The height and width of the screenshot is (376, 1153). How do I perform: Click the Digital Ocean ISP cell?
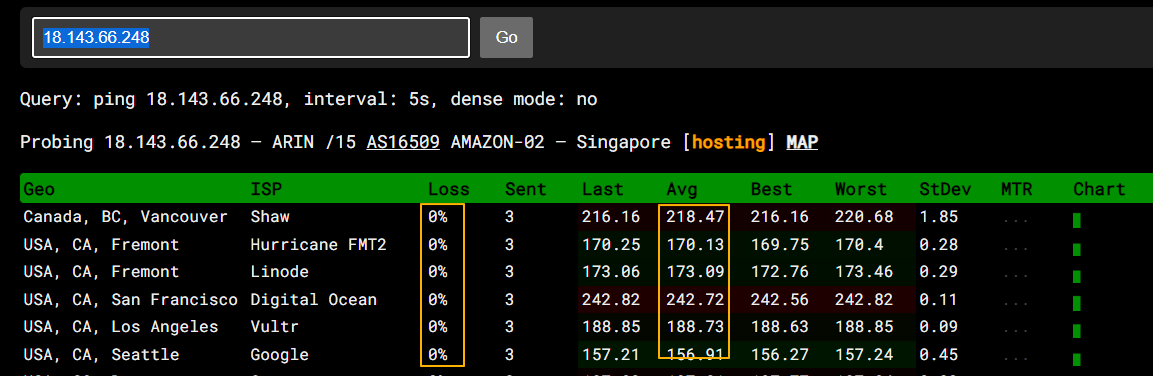[313, 299]
